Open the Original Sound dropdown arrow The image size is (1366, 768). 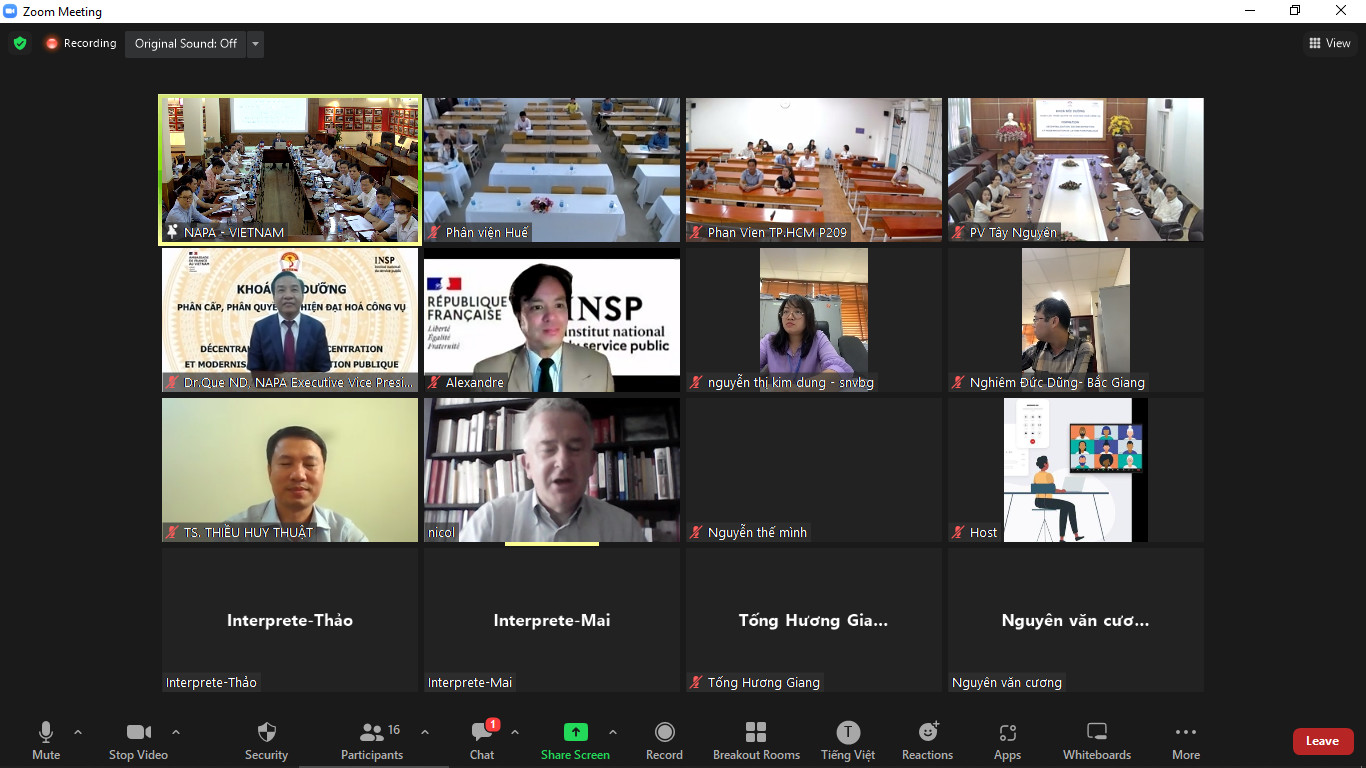(256, 43)
